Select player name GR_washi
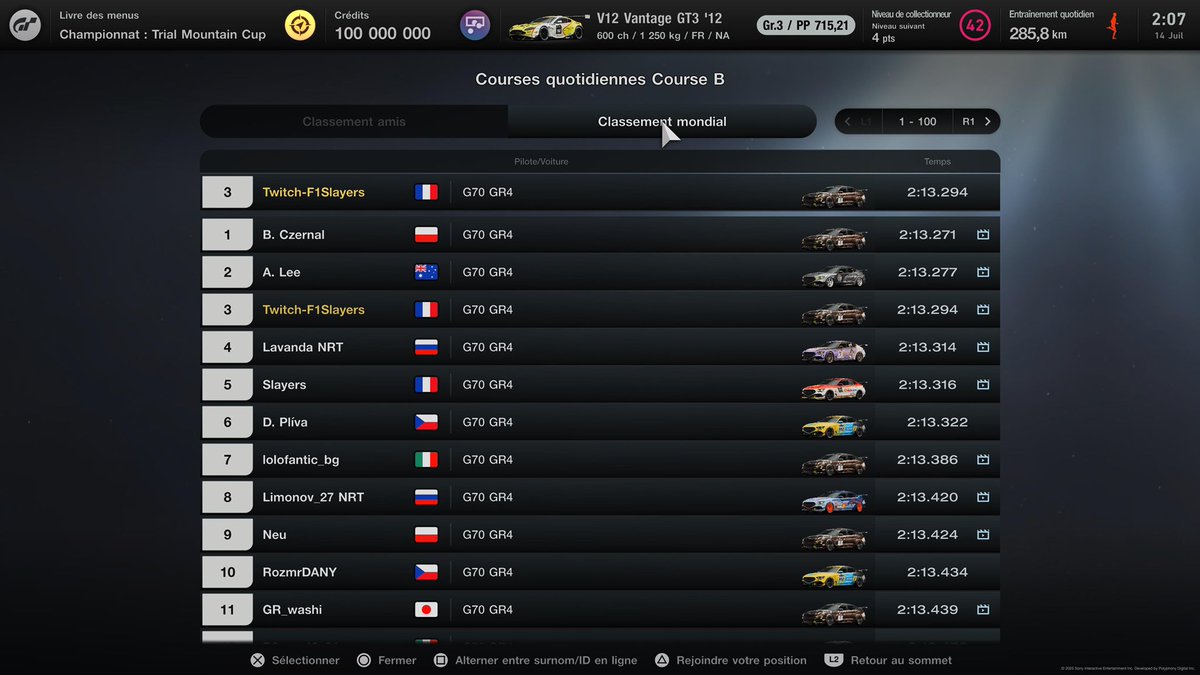Screen dimensions: 1200x675 [x=292, y=610]
